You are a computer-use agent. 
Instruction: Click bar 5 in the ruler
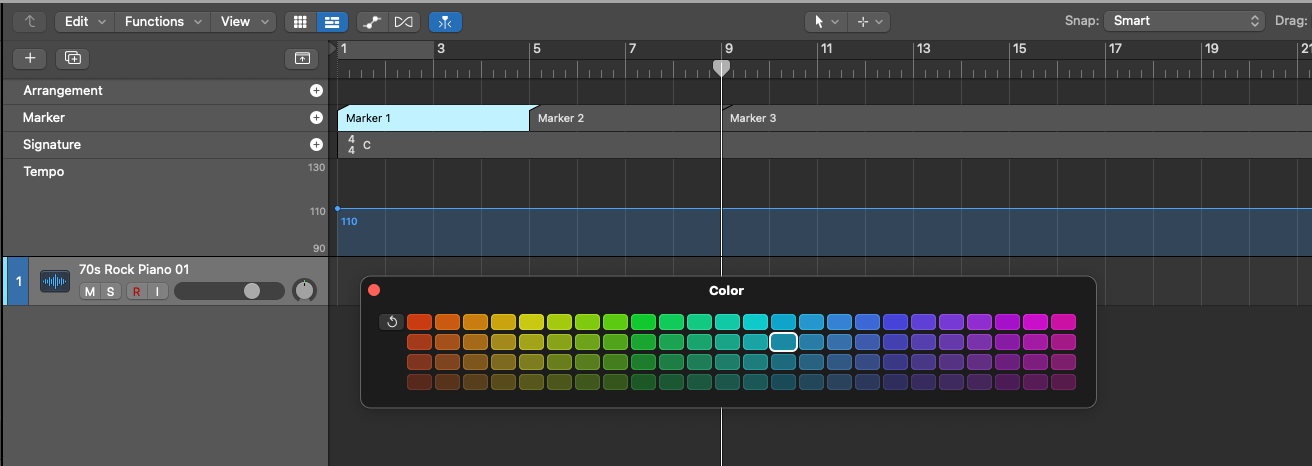pyautogui.click(x=536, y=48)
